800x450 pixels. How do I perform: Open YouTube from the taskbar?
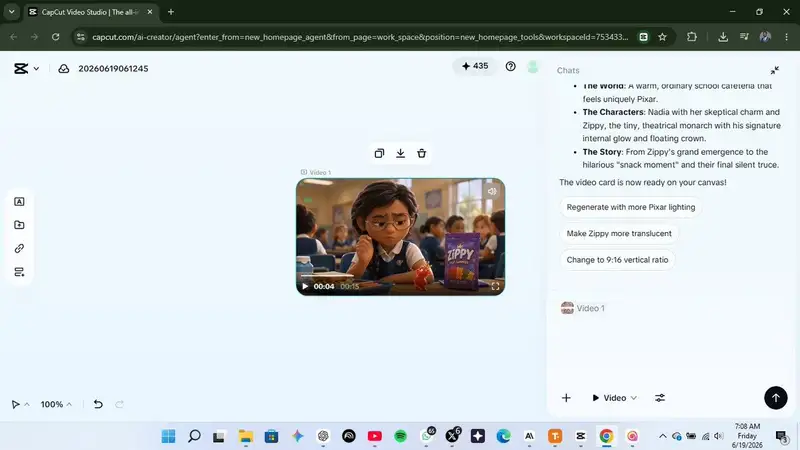click(x=374, y=436)
